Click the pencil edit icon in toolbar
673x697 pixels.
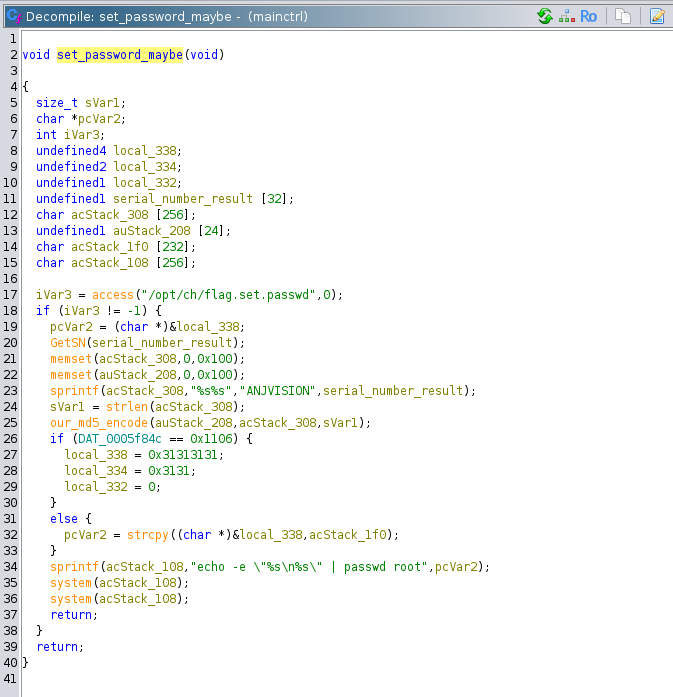coord(657,16)
